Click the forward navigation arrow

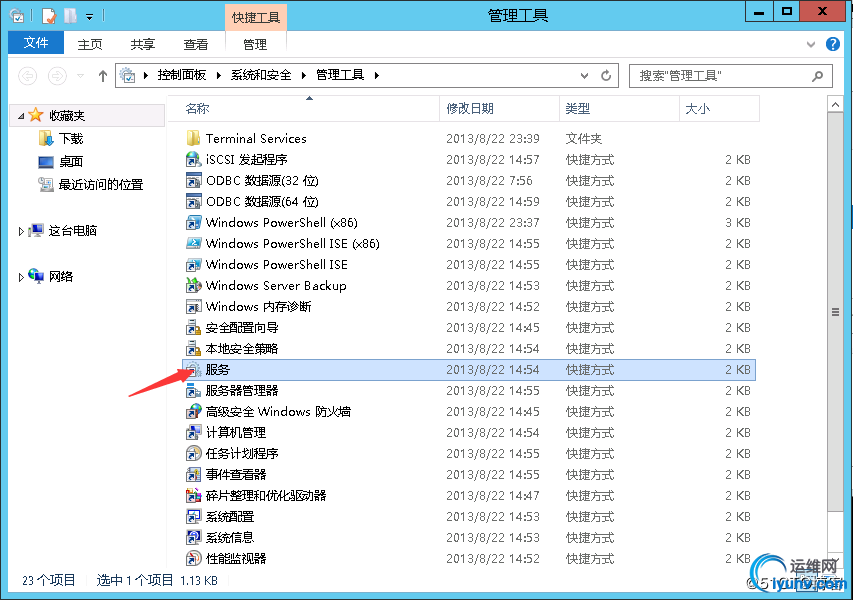point(57,76)
